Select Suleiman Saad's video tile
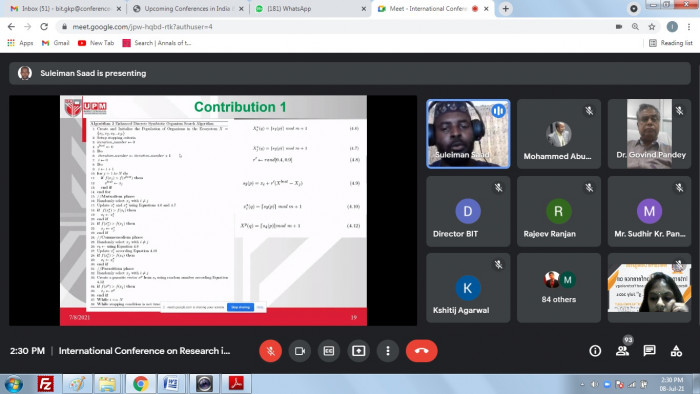Image resolution: width=700 pixels, height=394 pixels. [468, 134]
